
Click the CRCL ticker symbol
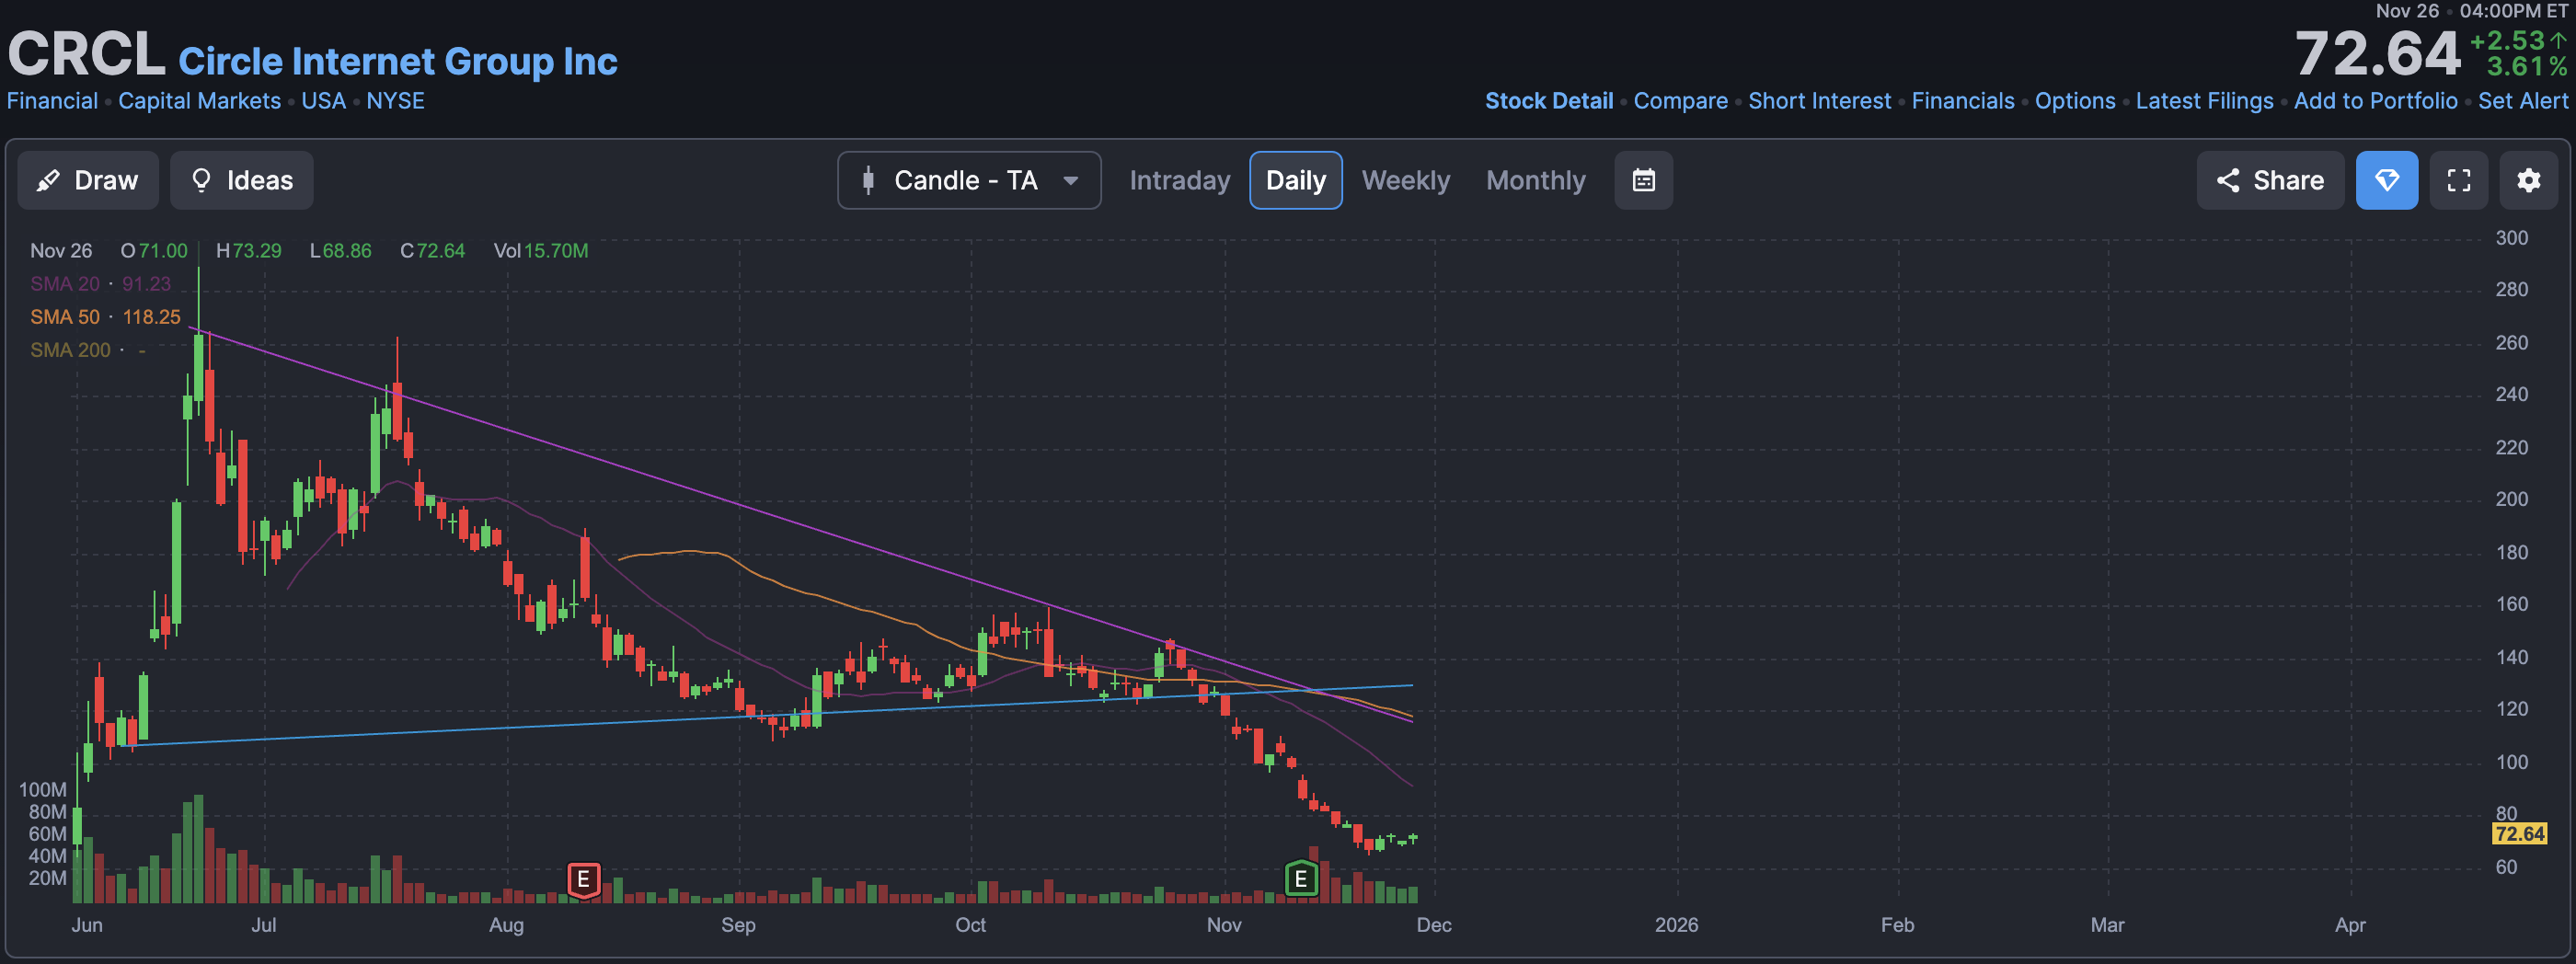click(x=86, y=53)
